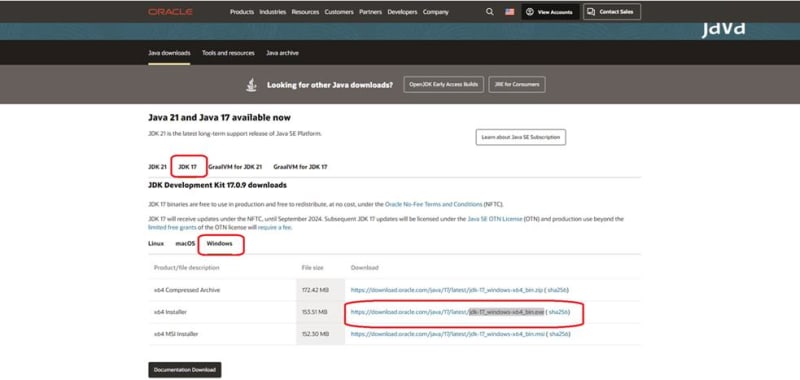Click the Java cup icon in banner

point(251,85)
